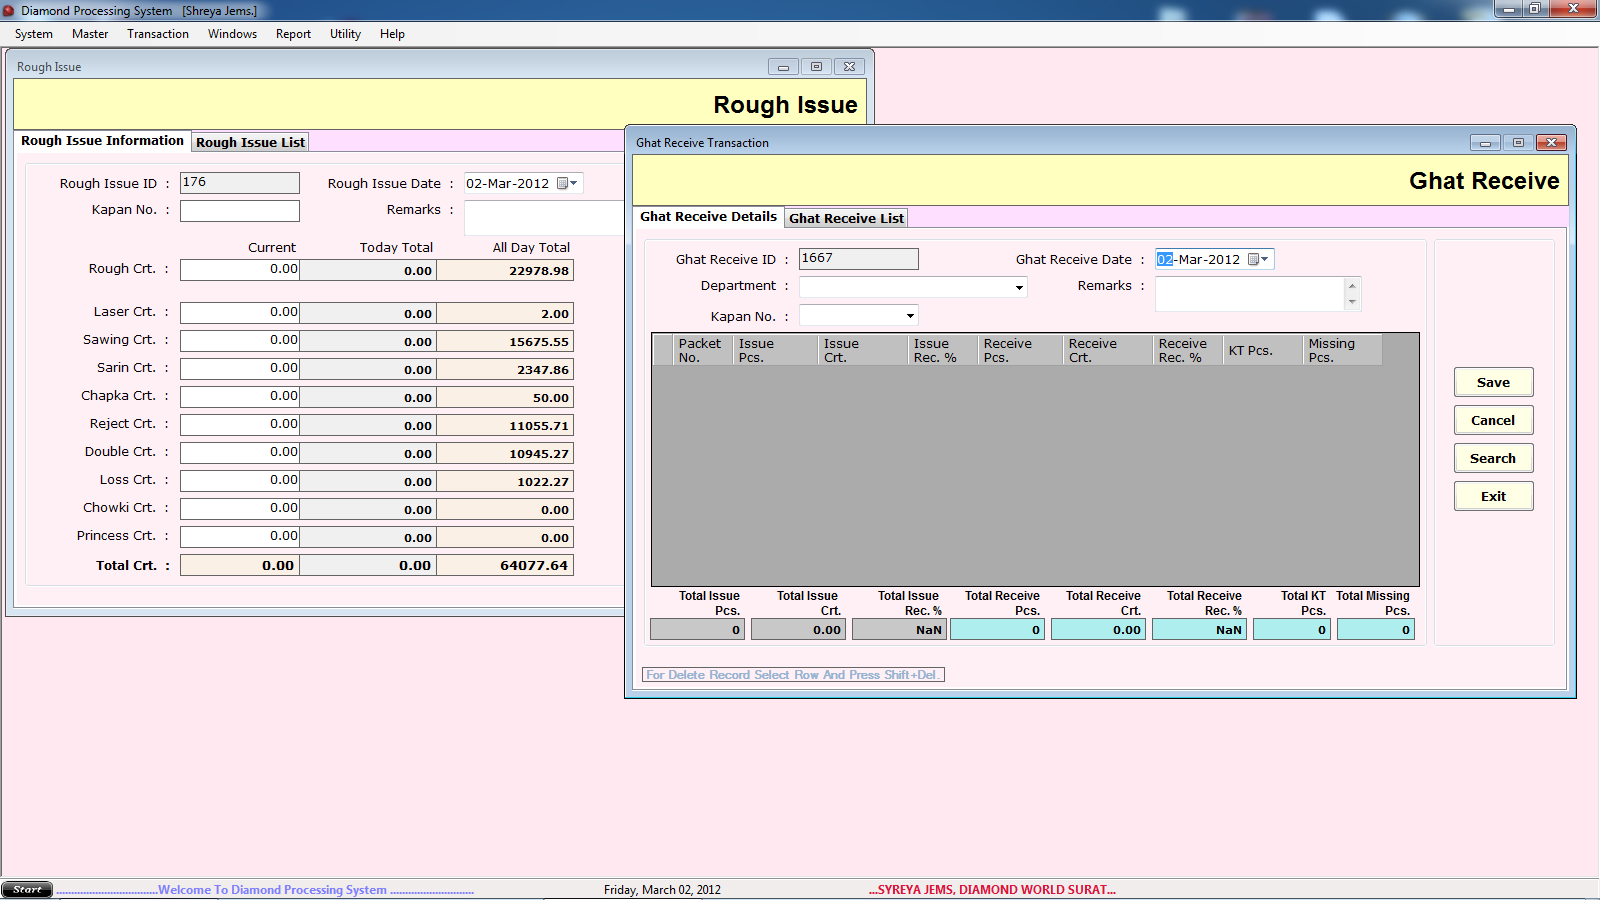Switch to Ghat Receive List tab
Image resolution: width=1600 pixels, height=900 pixels.
[x=846, y=218]
